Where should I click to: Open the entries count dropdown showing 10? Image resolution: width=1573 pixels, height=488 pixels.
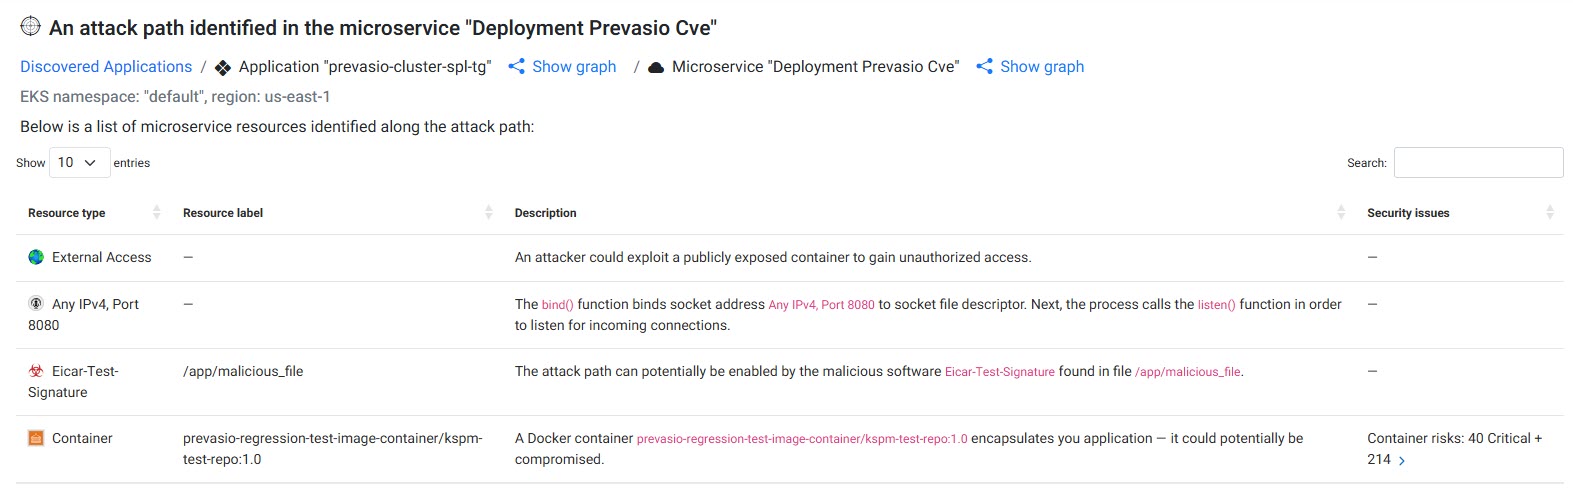79,162
